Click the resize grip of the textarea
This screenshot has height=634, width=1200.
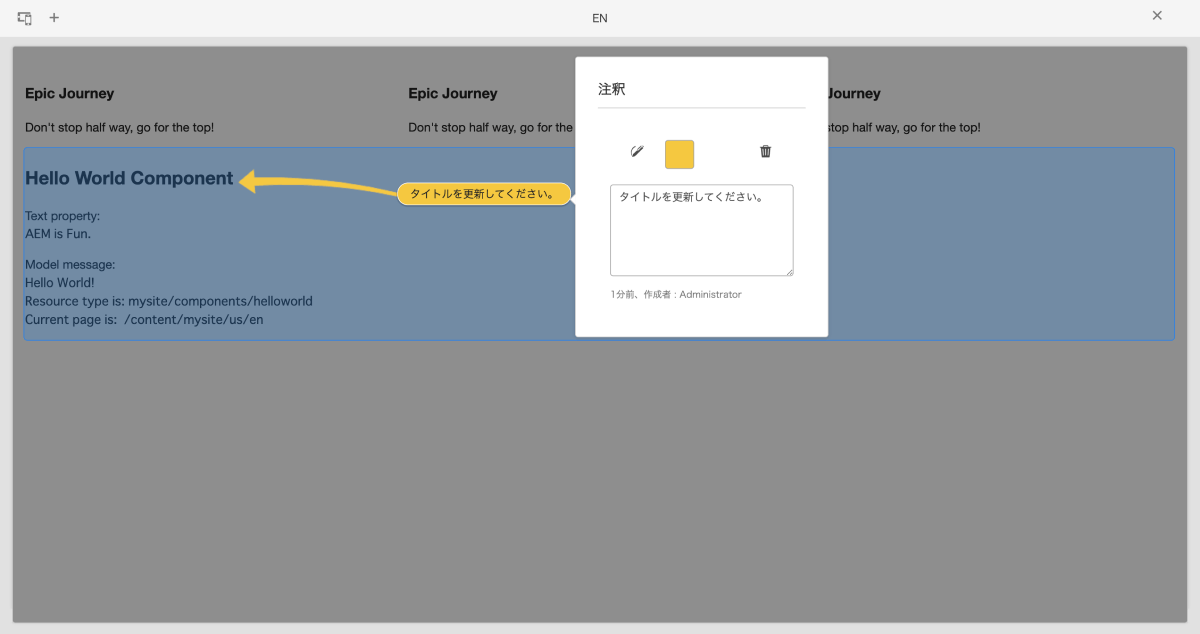click(x=789, y=271)
